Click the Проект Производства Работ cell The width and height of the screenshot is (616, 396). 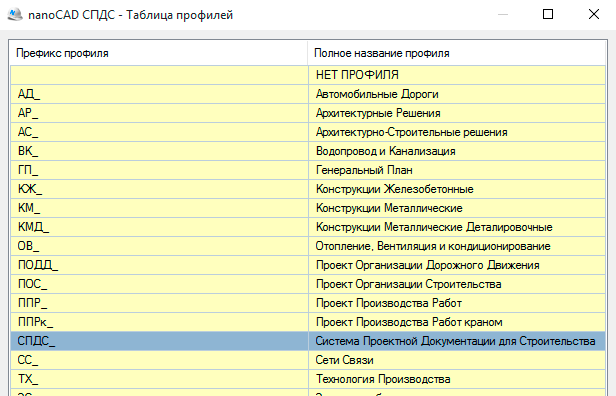[x=457, y=303]
